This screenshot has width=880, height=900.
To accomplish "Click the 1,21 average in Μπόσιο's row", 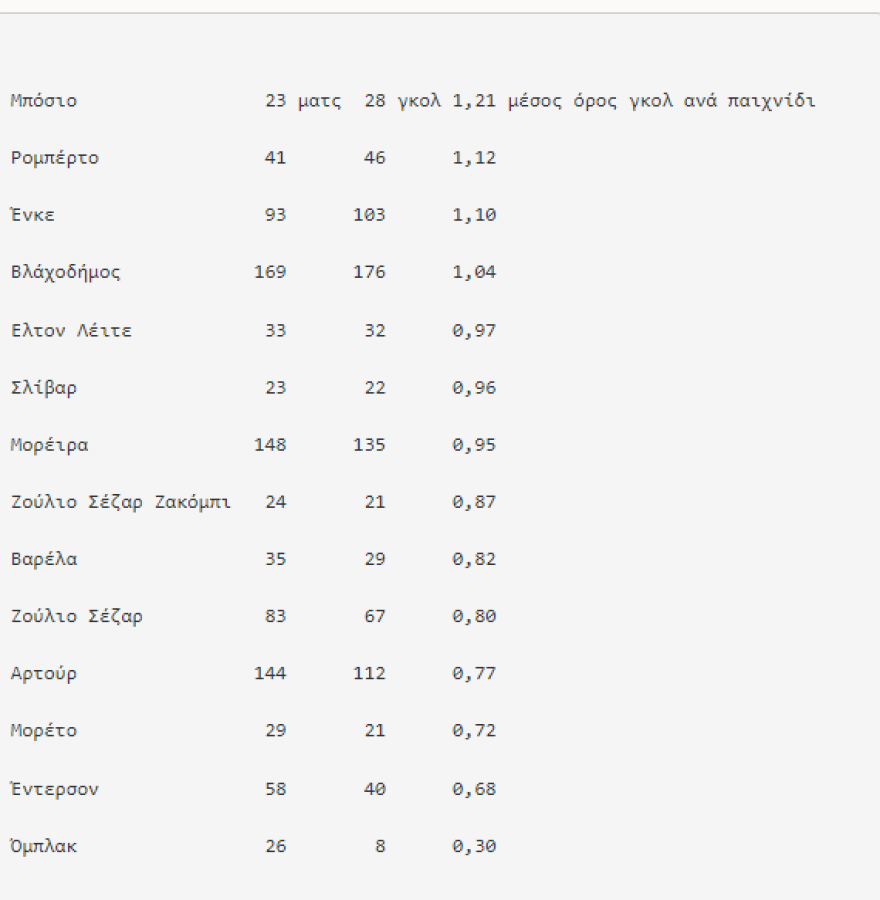I will [x=474, y=101].
